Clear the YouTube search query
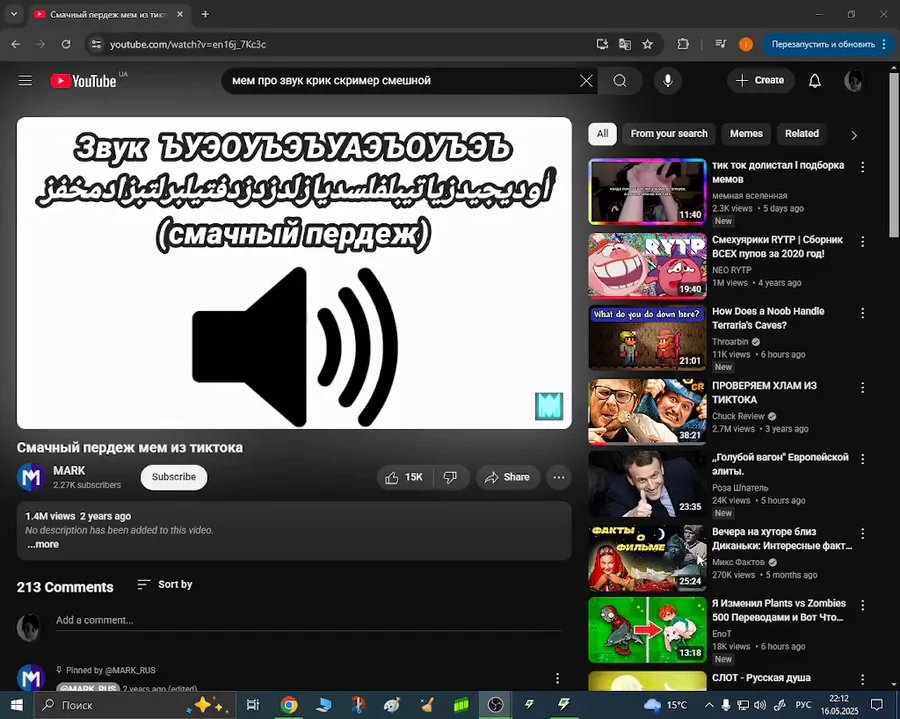 point(586,81)
